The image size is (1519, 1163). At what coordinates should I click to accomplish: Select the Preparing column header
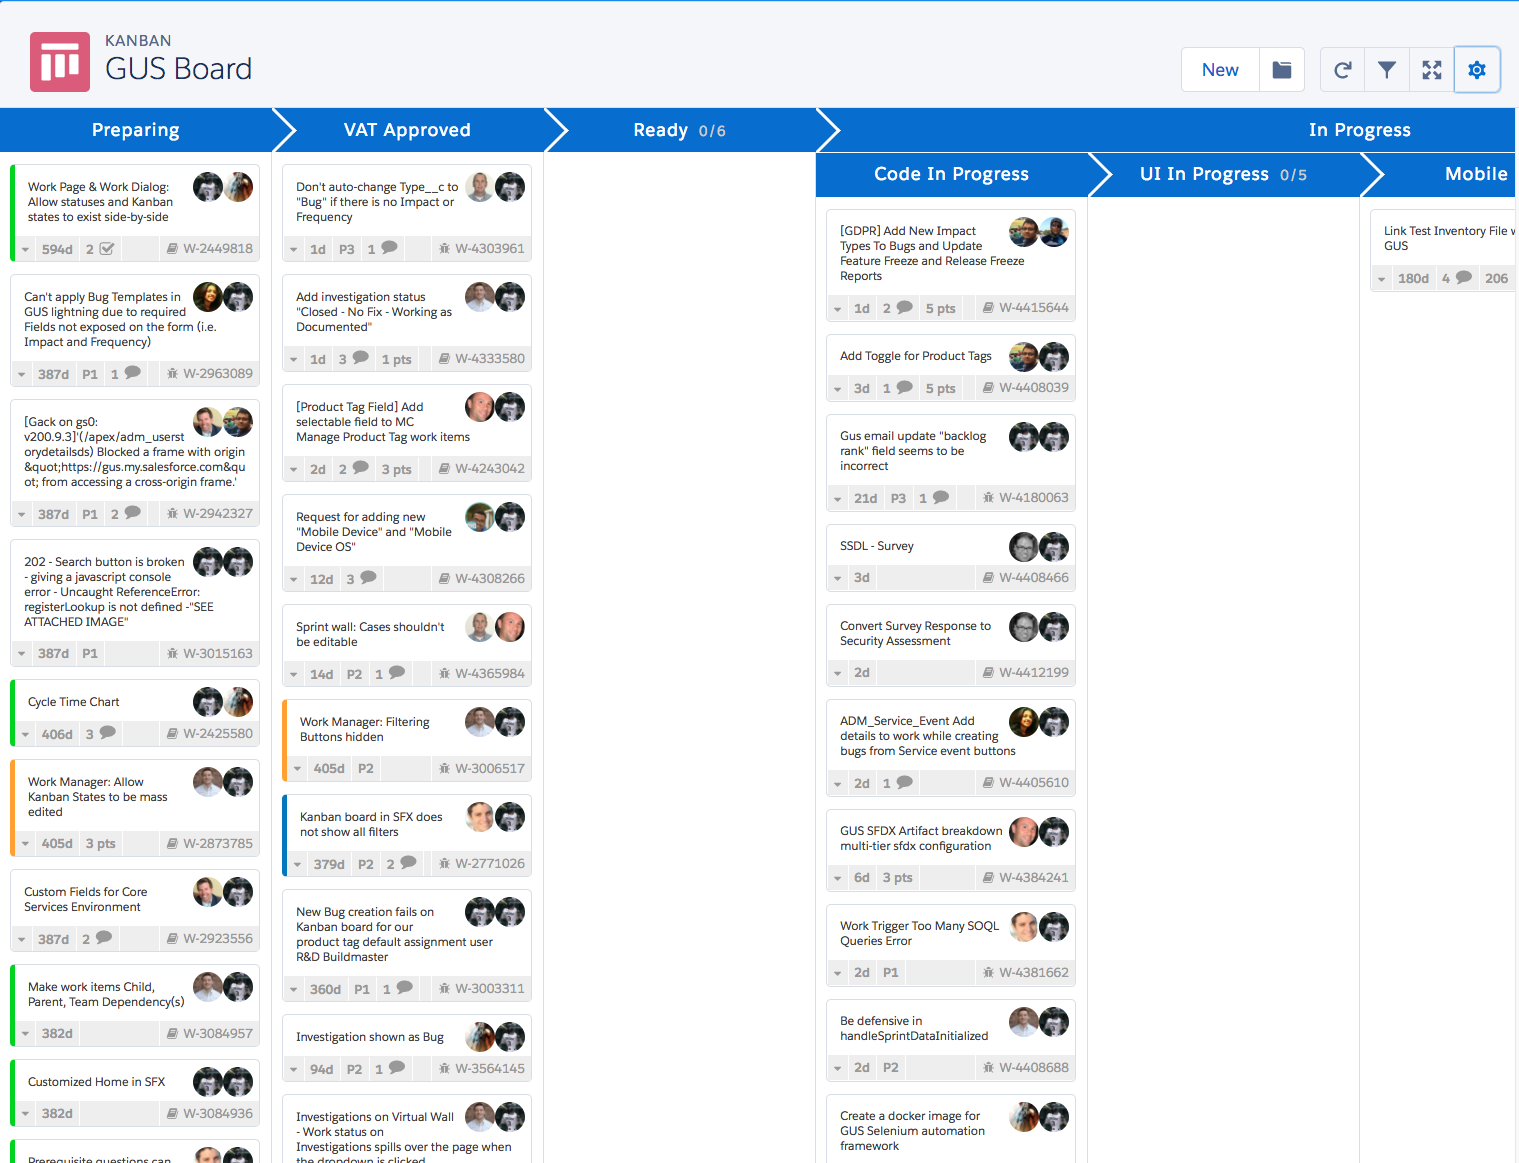136,130
